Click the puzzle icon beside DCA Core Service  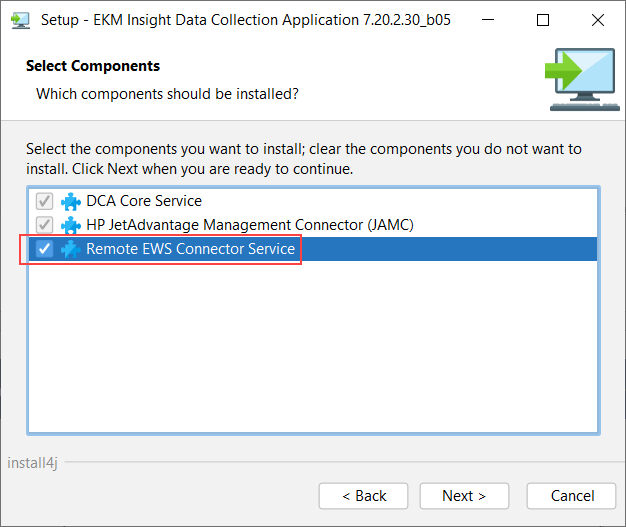pyautogui.click(x=71, y=201)
